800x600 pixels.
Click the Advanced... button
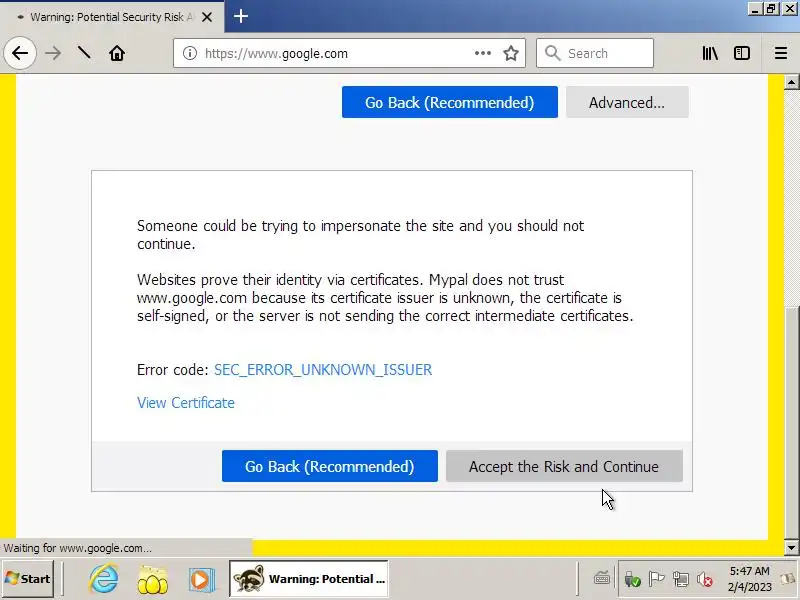(627, 102)
